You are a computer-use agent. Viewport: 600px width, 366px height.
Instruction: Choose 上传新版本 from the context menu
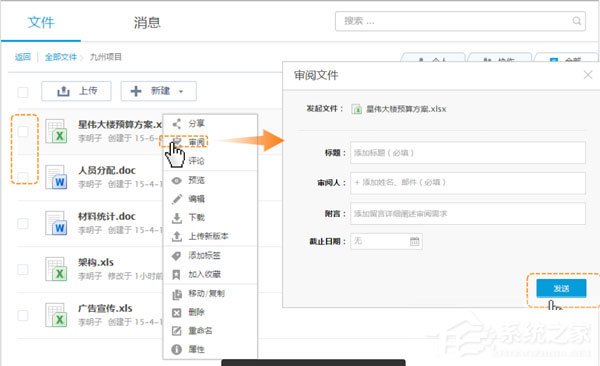210,236
